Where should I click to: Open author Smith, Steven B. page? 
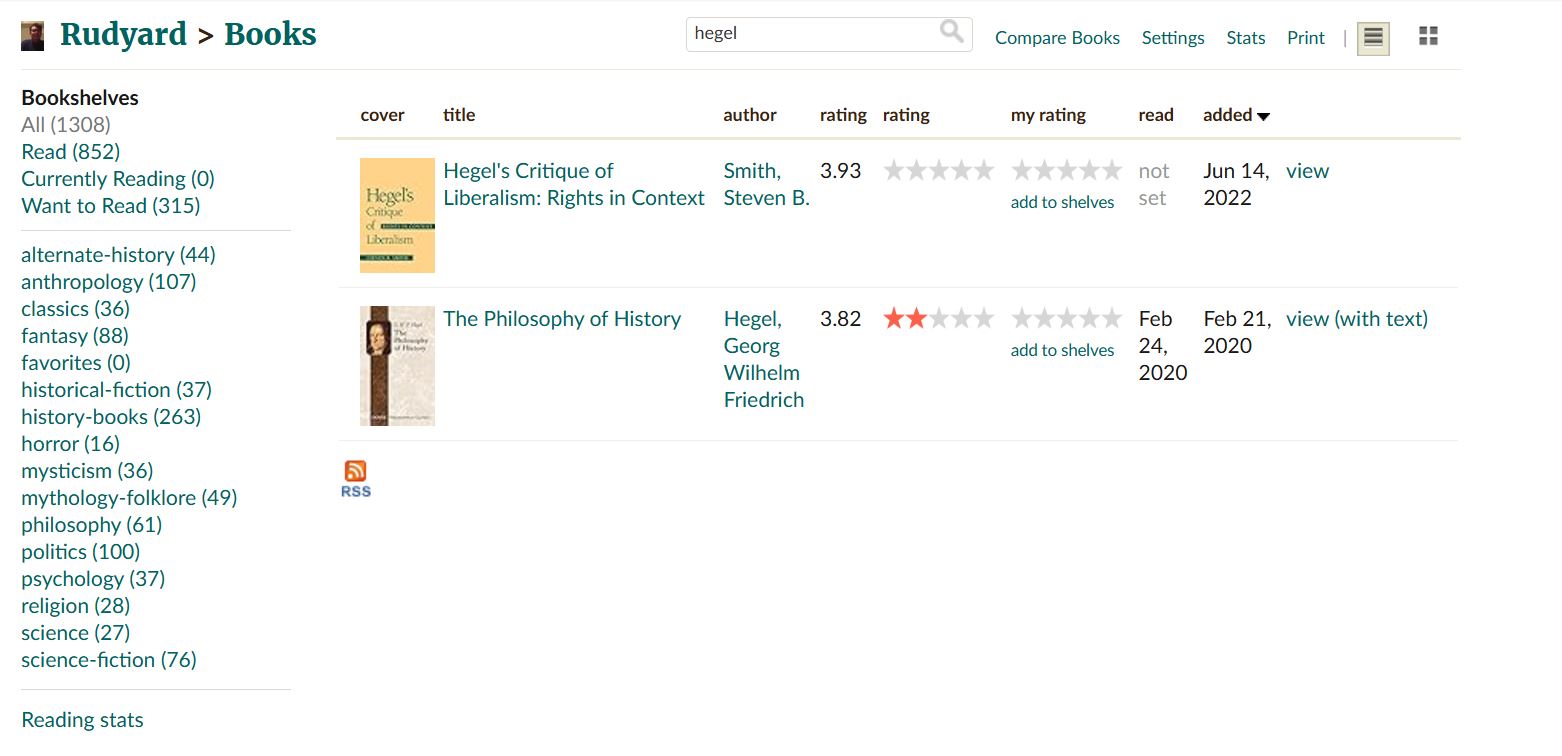(766, 184)
